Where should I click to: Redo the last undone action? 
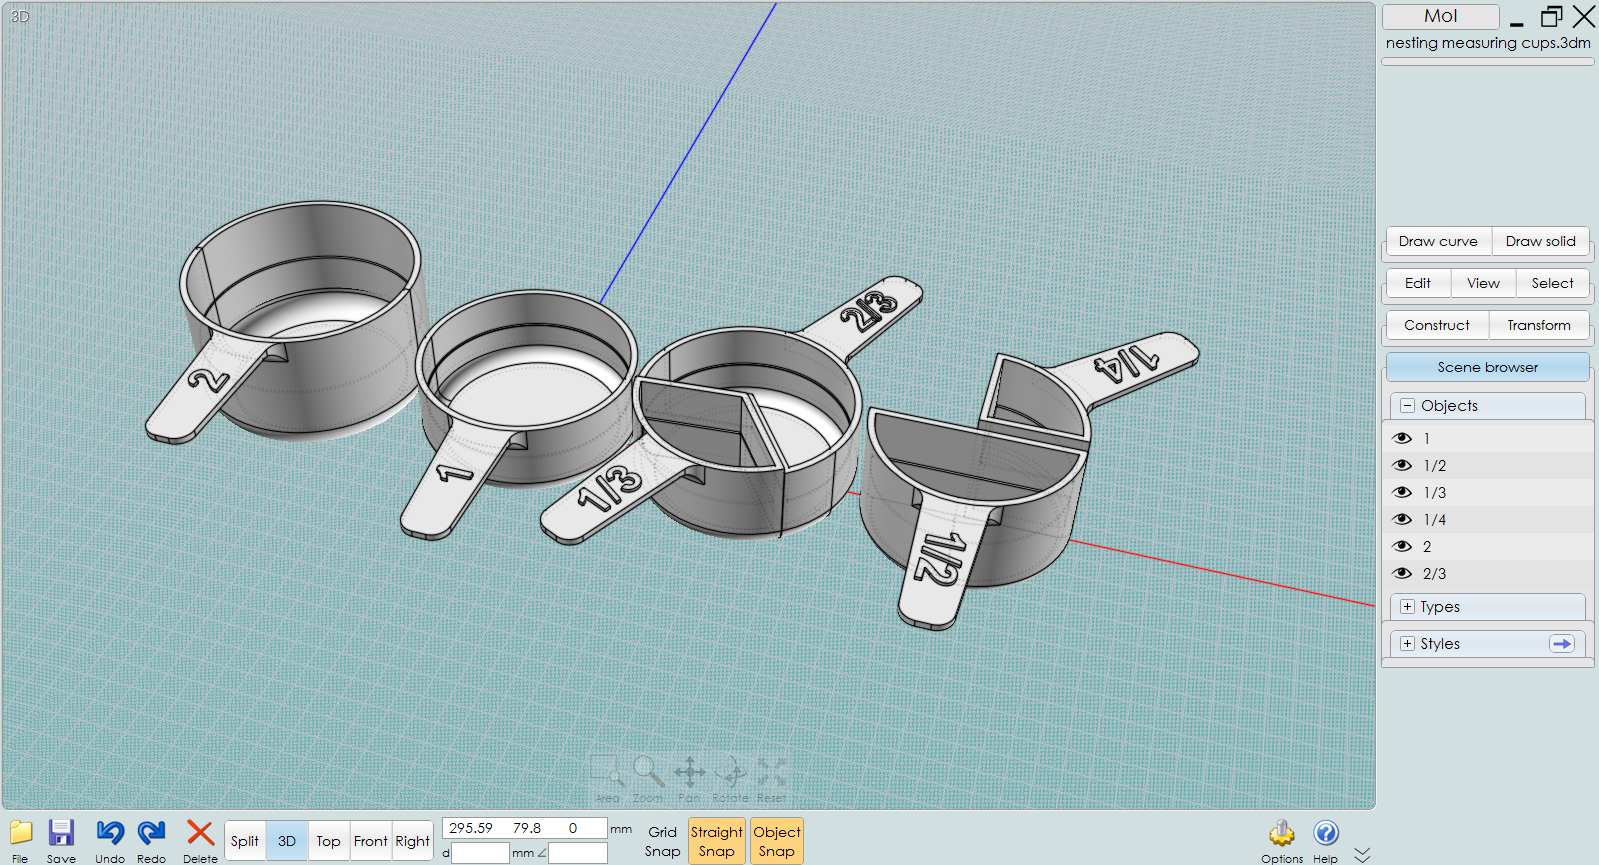tap(152, 833)
